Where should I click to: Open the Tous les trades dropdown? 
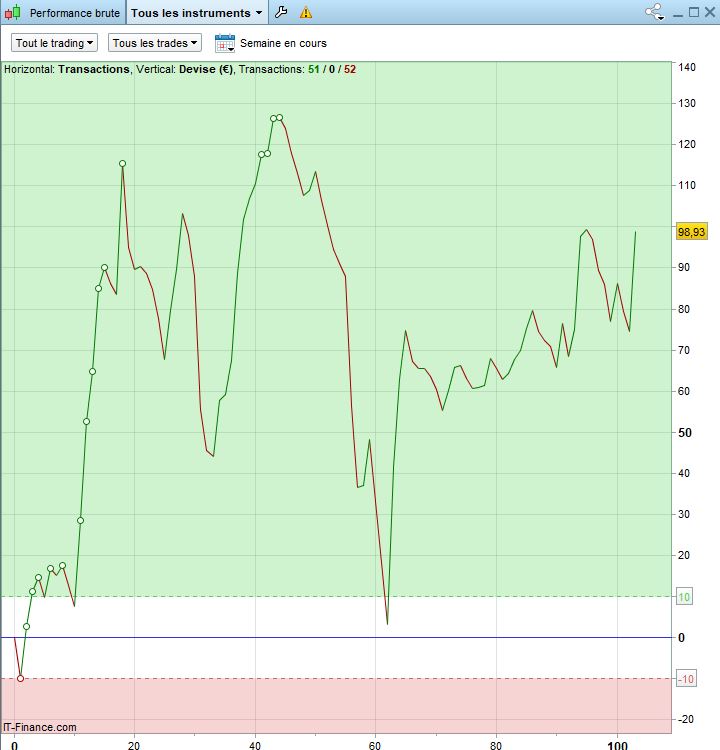point(155,43)
